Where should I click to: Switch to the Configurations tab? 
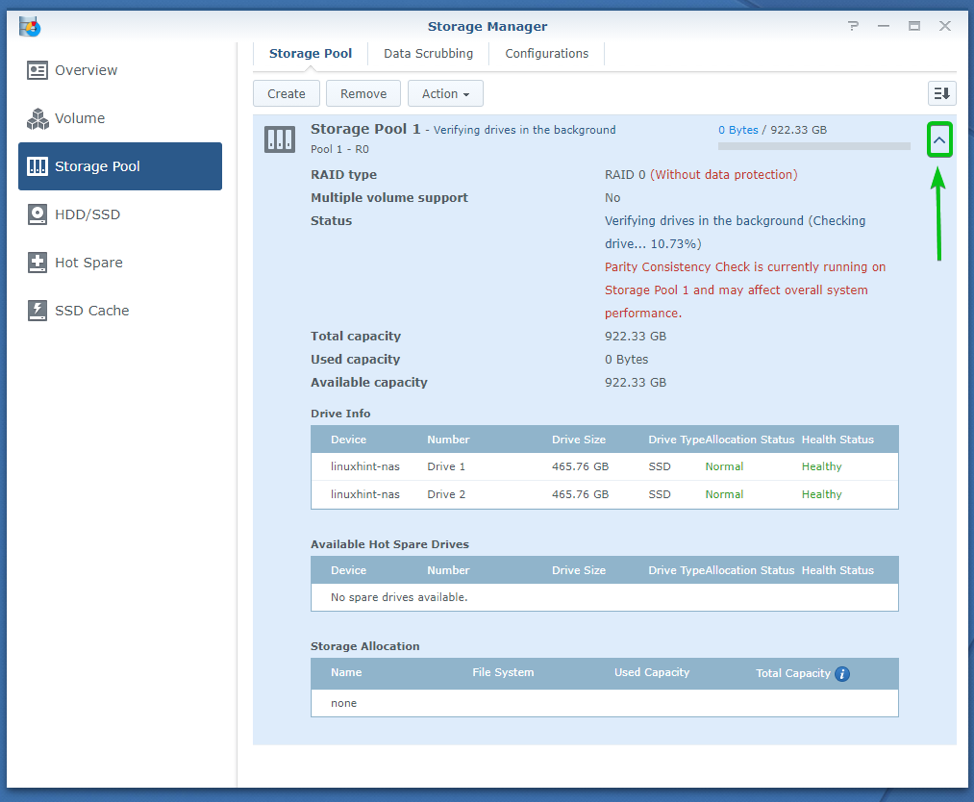tap(546, 54)
